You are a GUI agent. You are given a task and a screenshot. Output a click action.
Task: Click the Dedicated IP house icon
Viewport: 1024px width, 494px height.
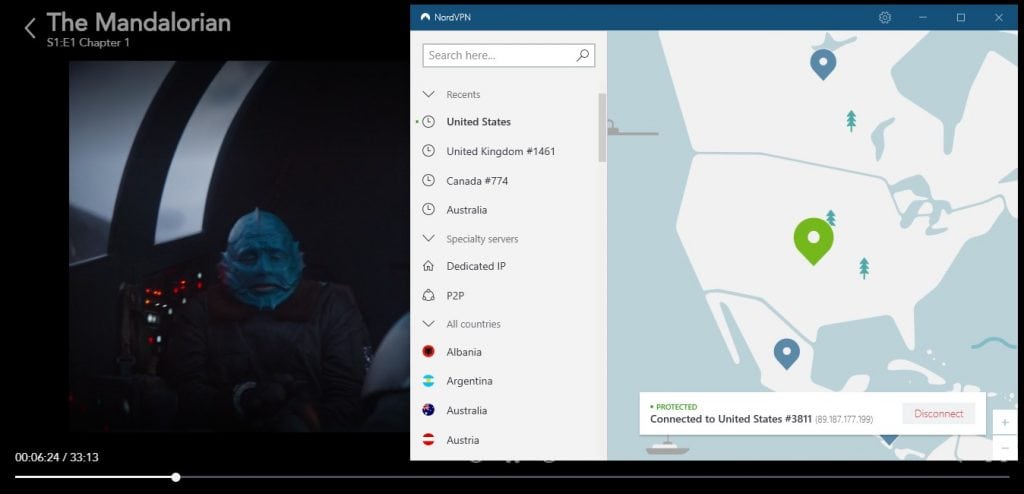(x=428, y=266)
